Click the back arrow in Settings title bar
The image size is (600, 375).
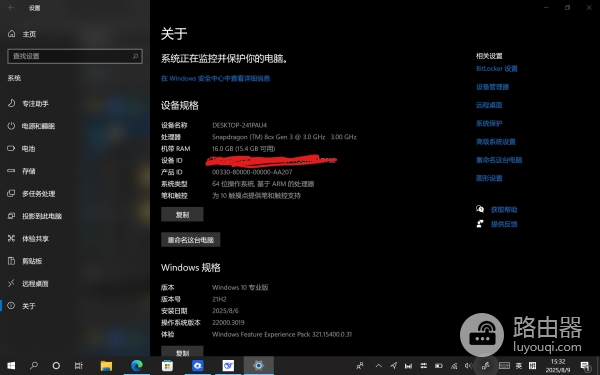click(11, 8)
